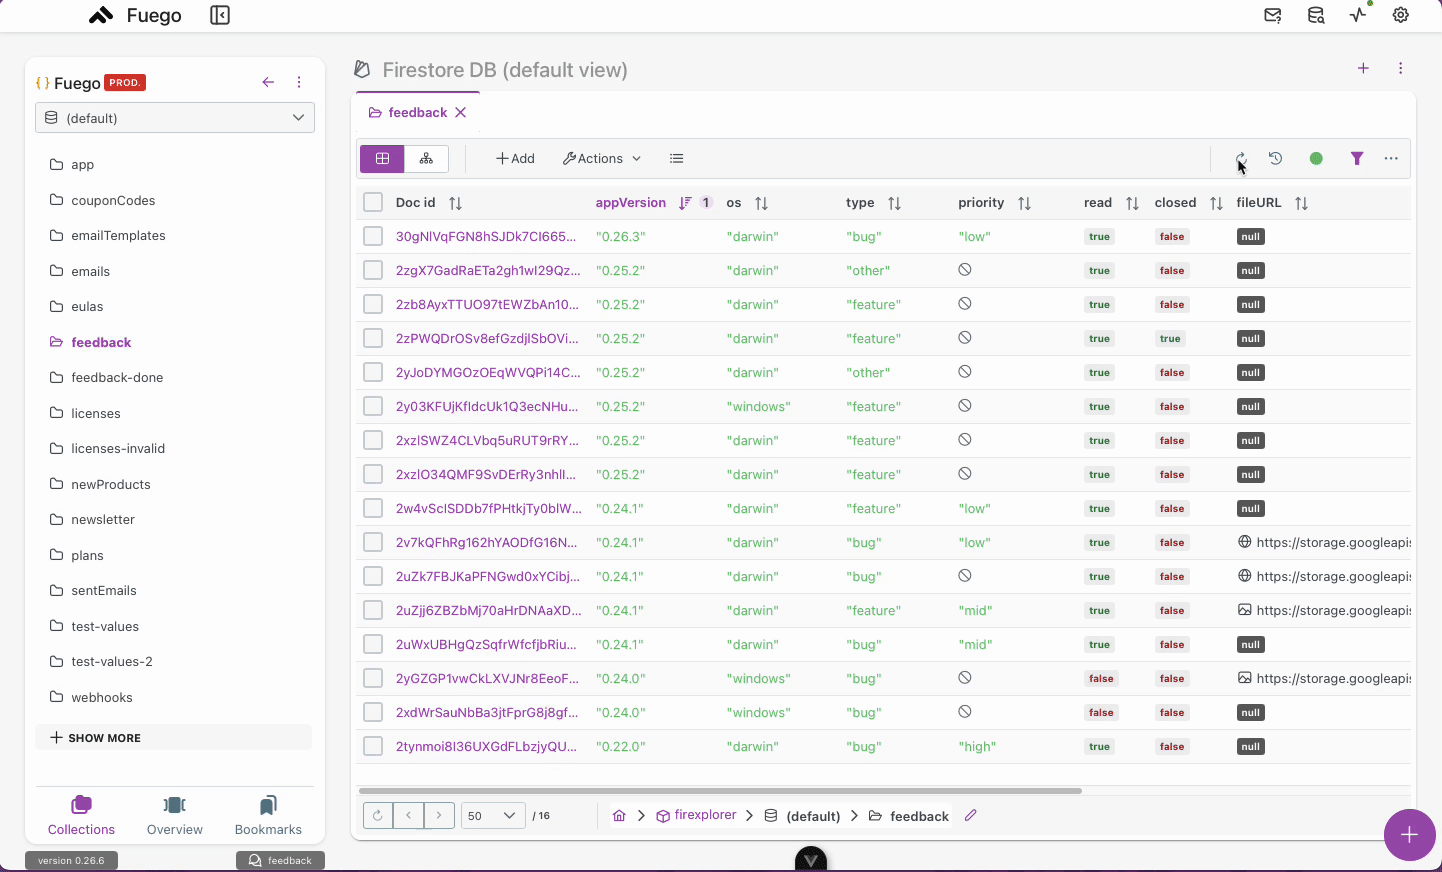This screenshot has height=872, width=1442.
Task: Open the settings gear icon
Action: tap(1401, 15)
